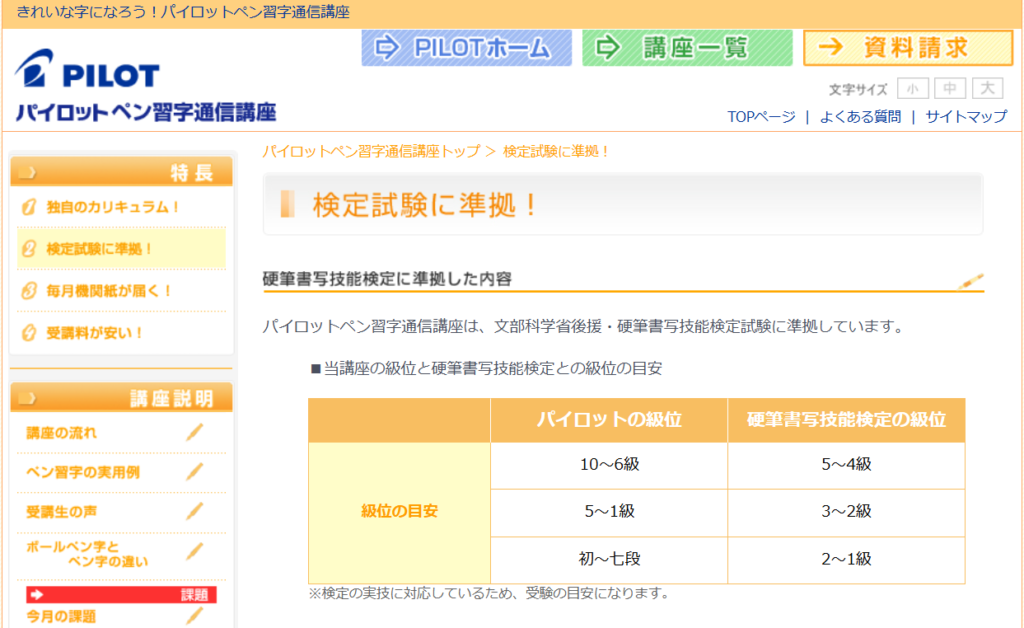1024x628 pixels.
Task: Click breadcrumb text 検定試験に準拠！
Action: [556, 151]
